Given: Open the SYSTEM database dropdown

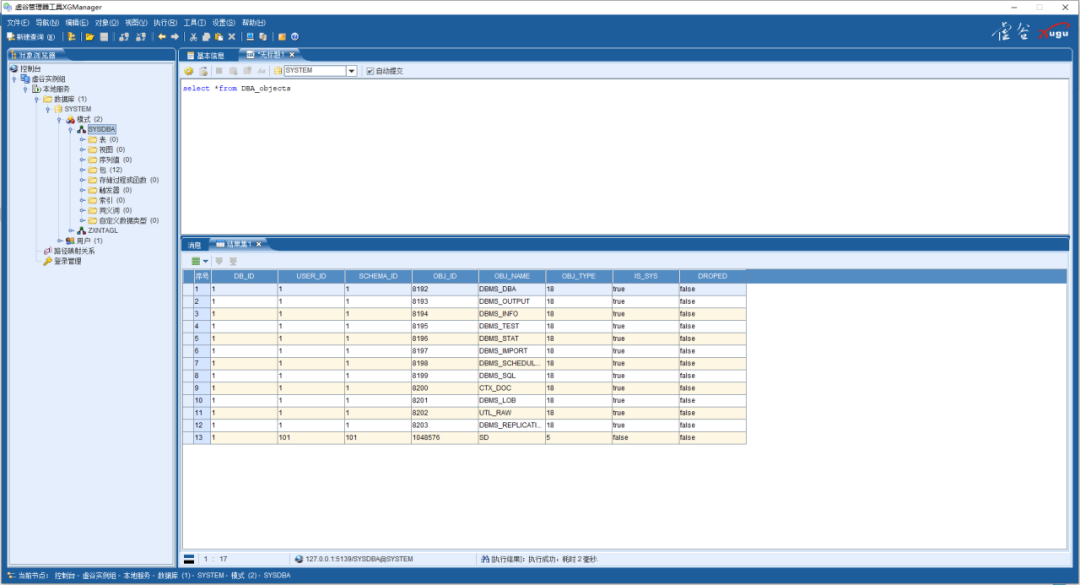Looking at the screenshot, I should point(351,71).
